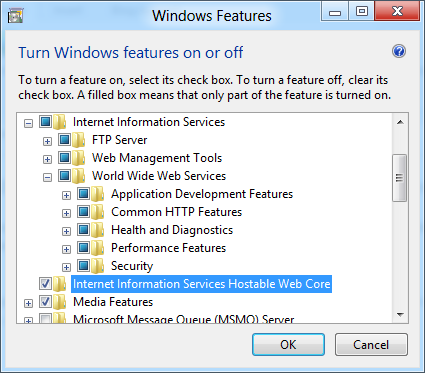Viewport: 425px width, 373px height.
Task: Click folder icon beside Web Management Tools
Action: [x=78, y=158]
